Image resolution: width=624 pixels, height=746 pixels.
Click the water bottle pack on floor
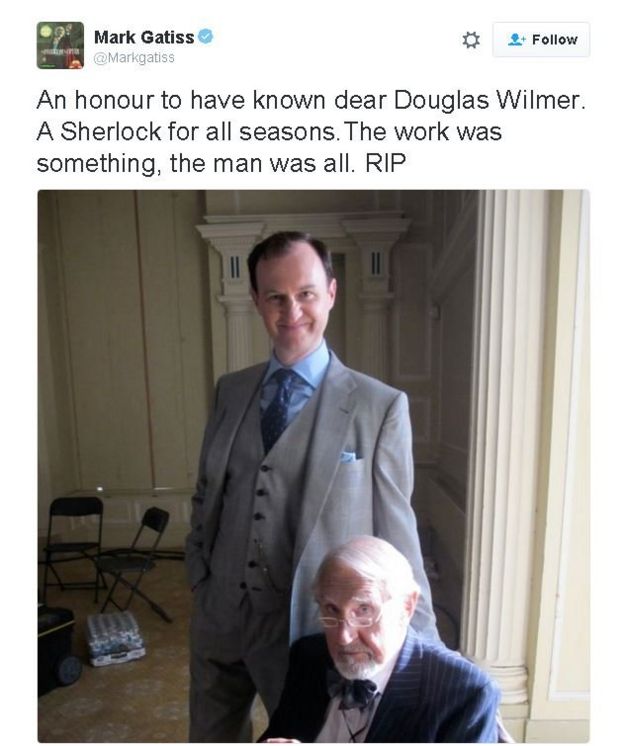115,638
